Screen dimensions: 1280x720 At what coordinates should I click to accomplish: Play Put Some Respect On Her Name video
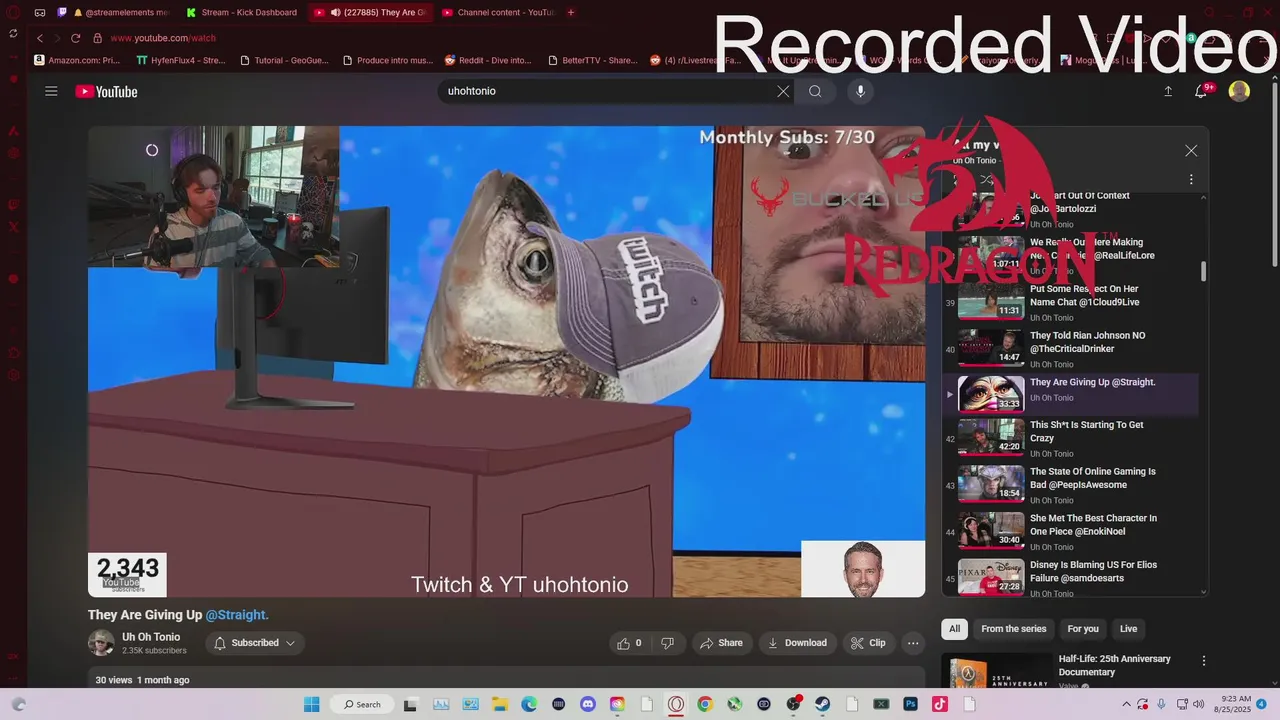pyautogui.click(x=1070, y=302)
